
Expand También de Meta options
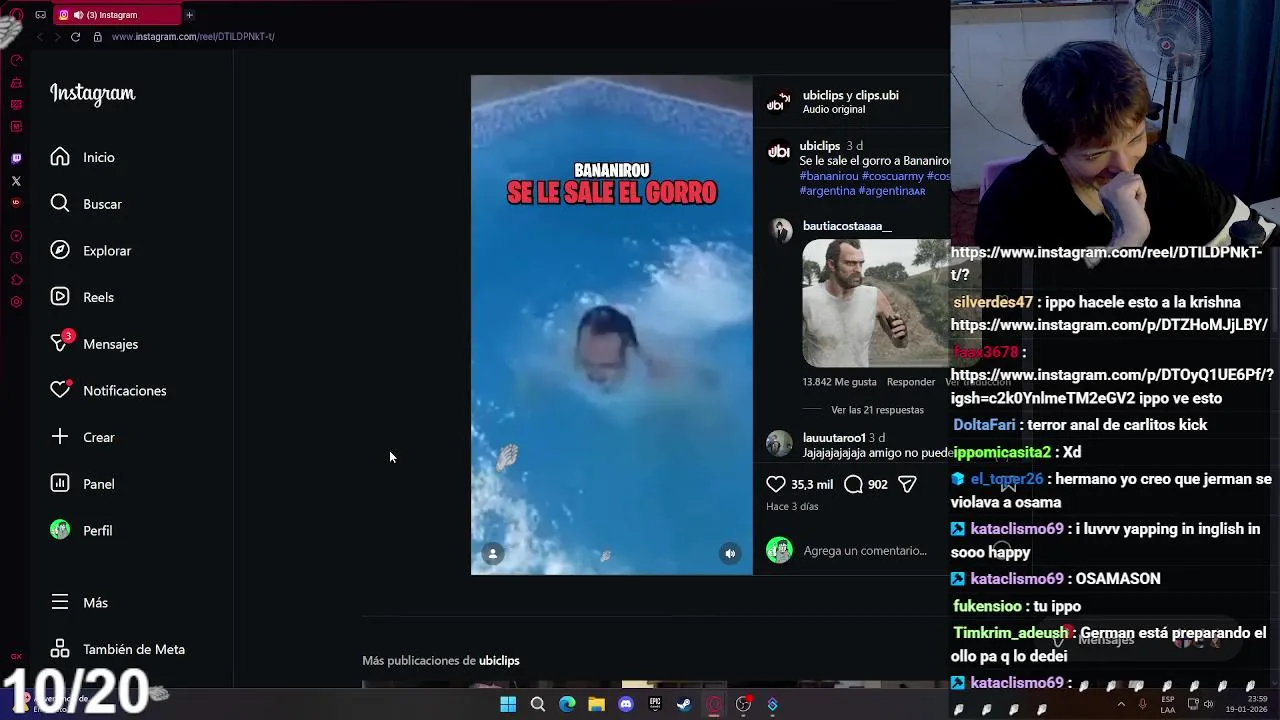point(118,649)
